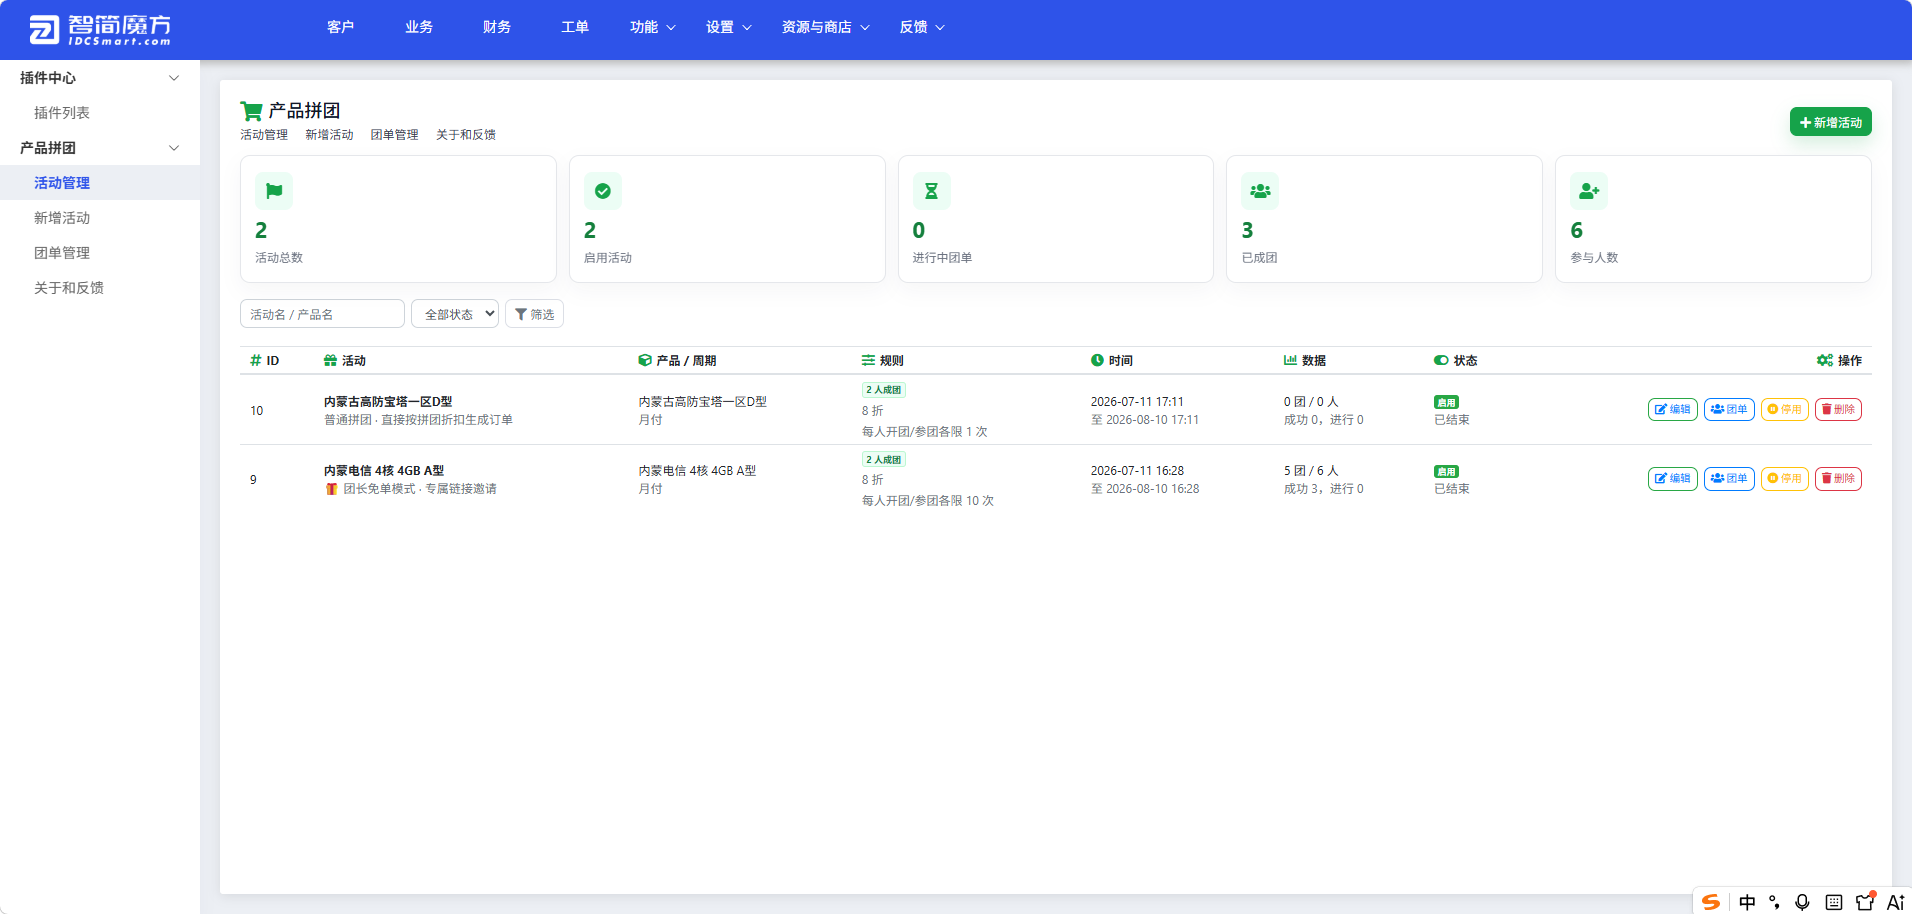Image resolution: width=1912 pixels, height=914 pixels.
Task: Click the green 新增活动 button
Action: click(x=1830, y=122)
